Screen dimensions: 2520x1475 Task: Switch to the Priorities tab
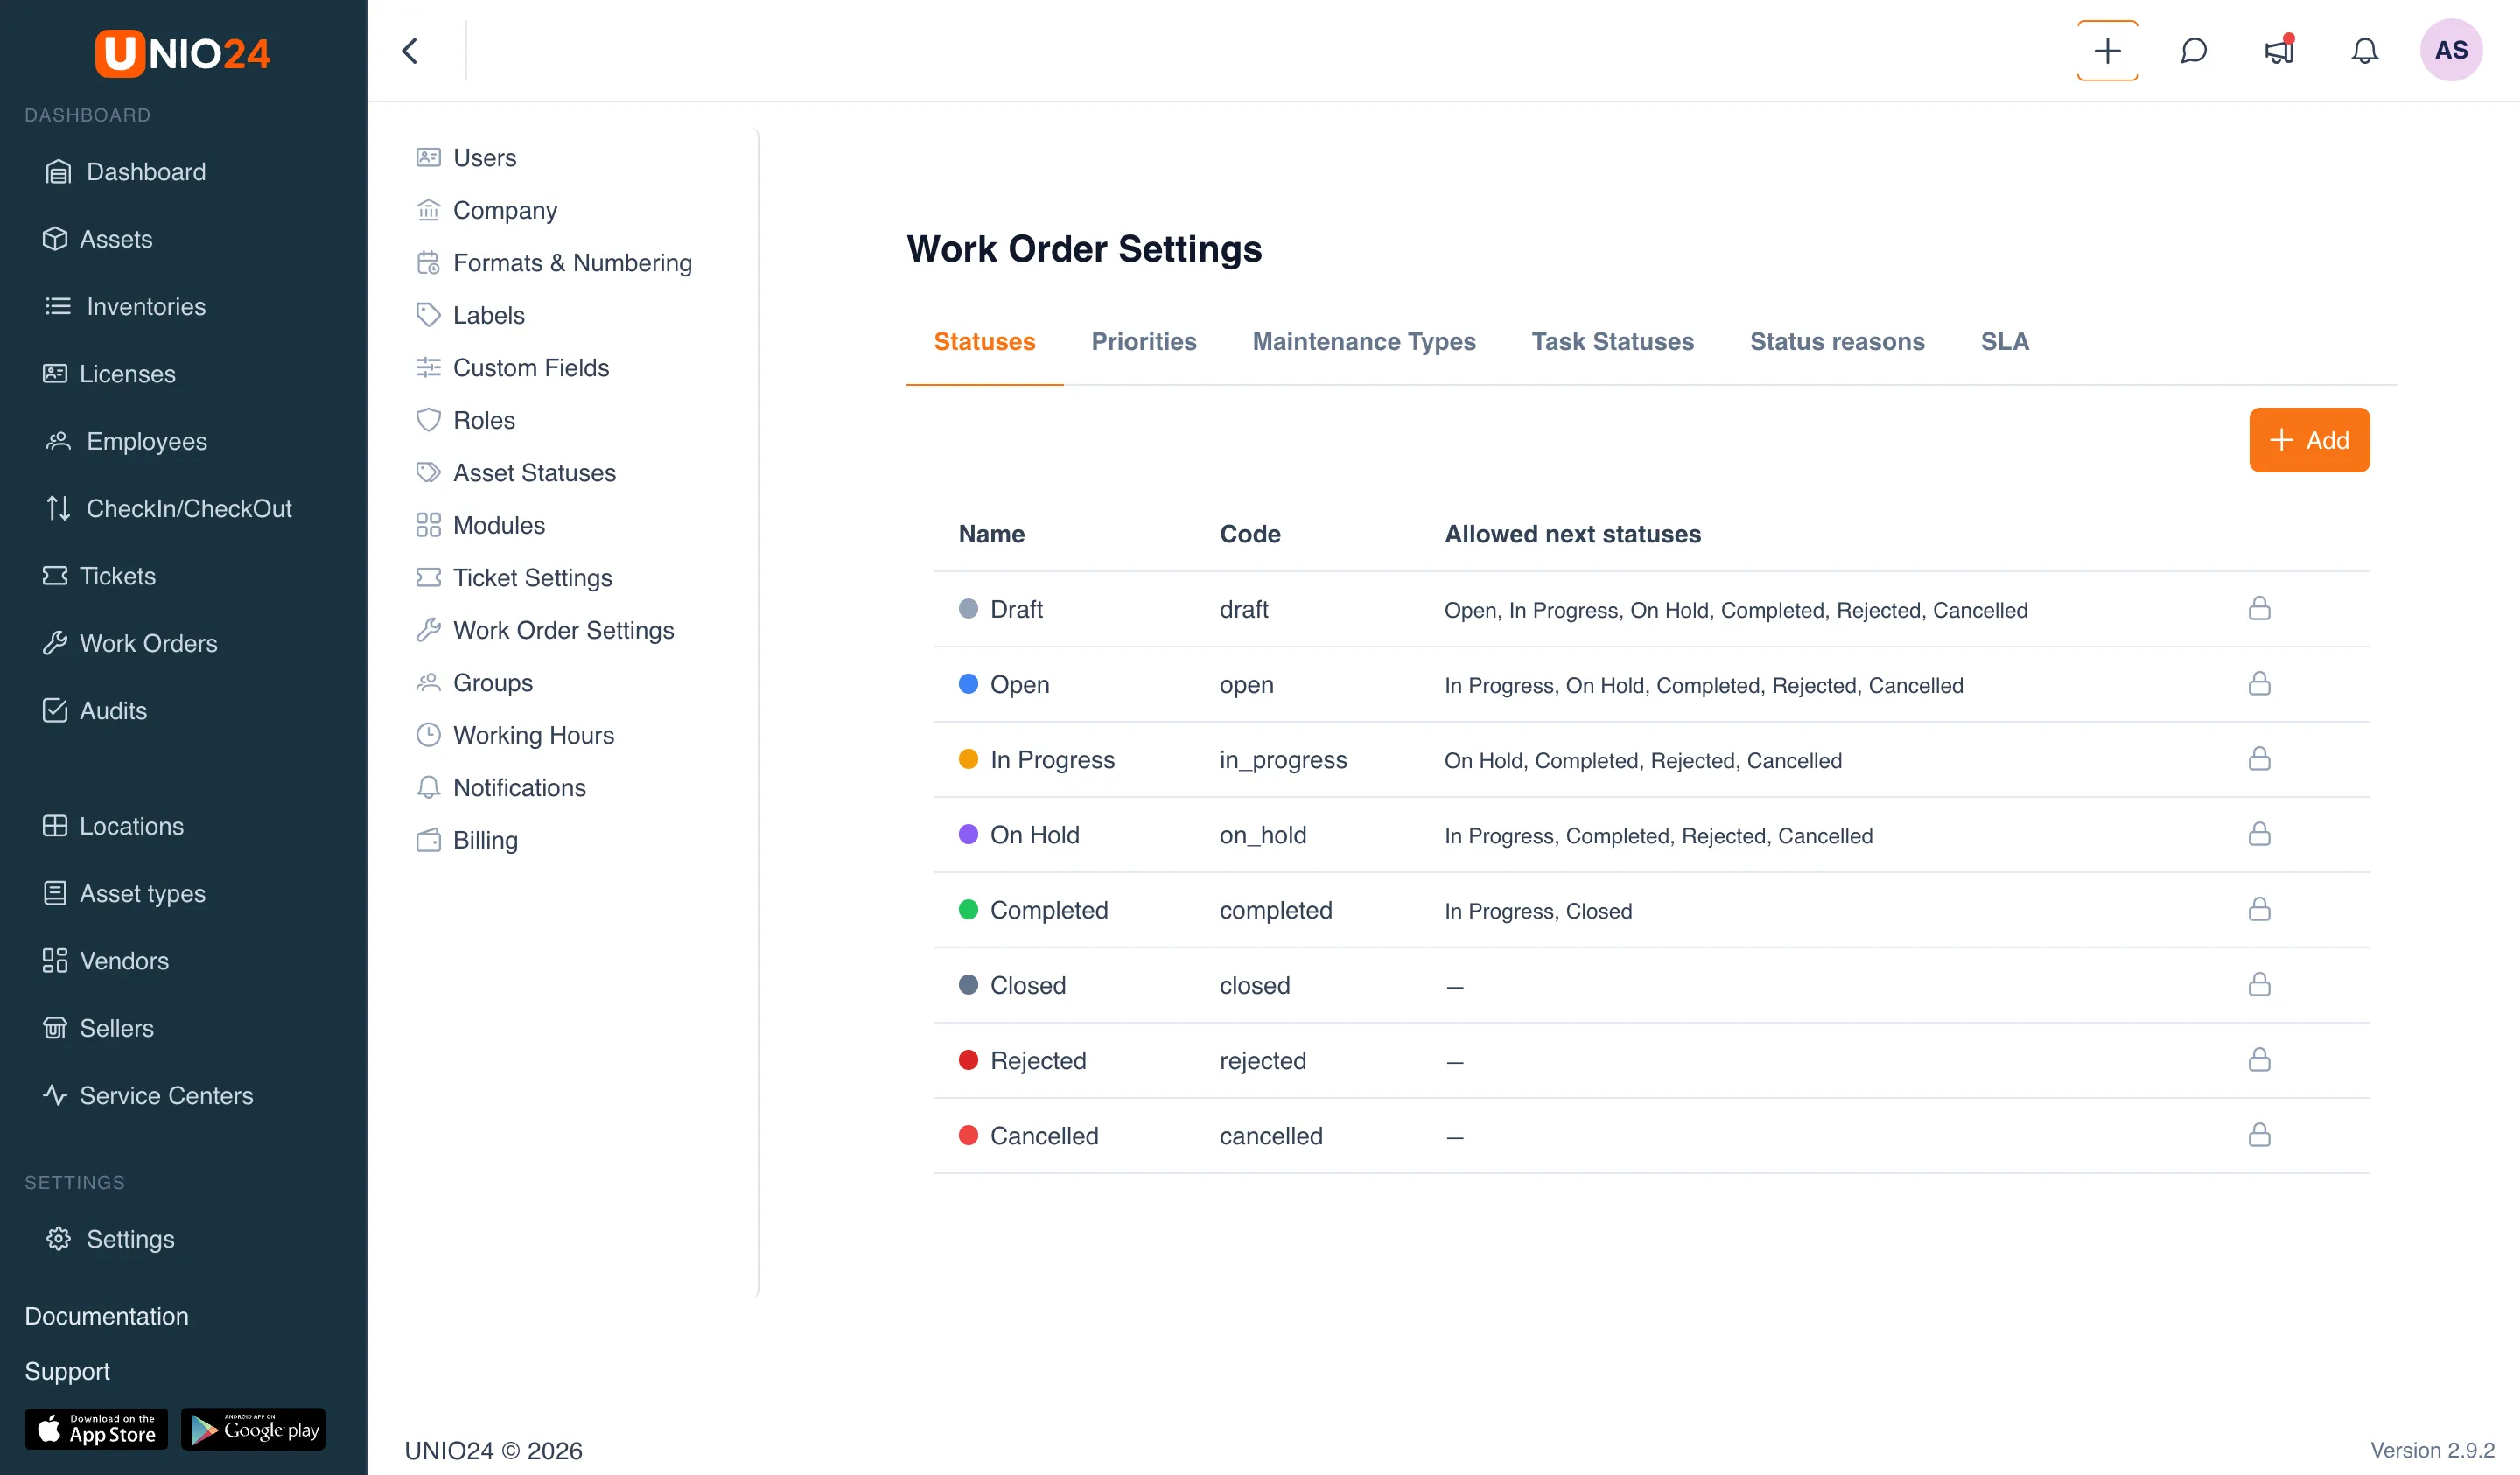(x=1144, y=342)
